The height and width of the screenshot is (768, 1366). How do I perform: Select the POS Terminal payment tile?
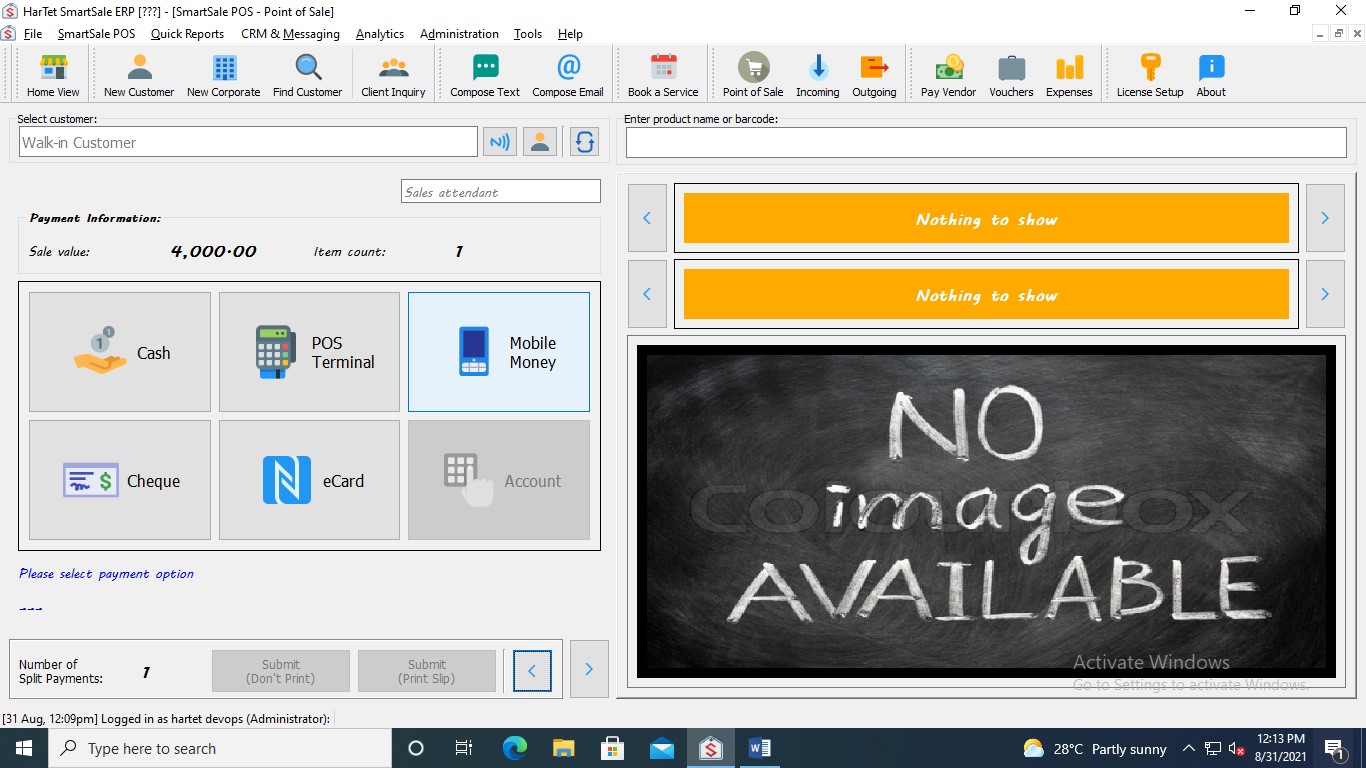coord(309,352)
